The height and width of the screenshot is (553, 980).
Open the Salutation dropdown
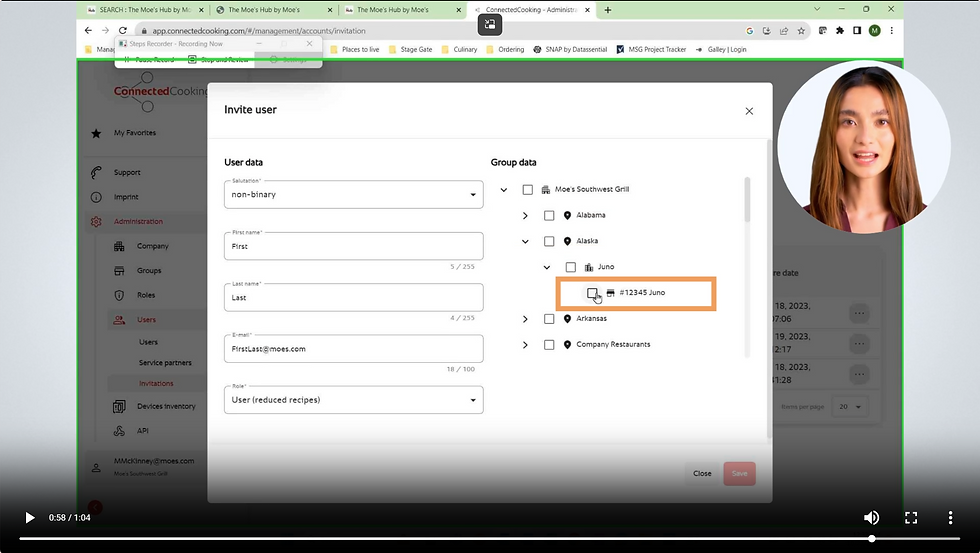[x=354, y=194]
